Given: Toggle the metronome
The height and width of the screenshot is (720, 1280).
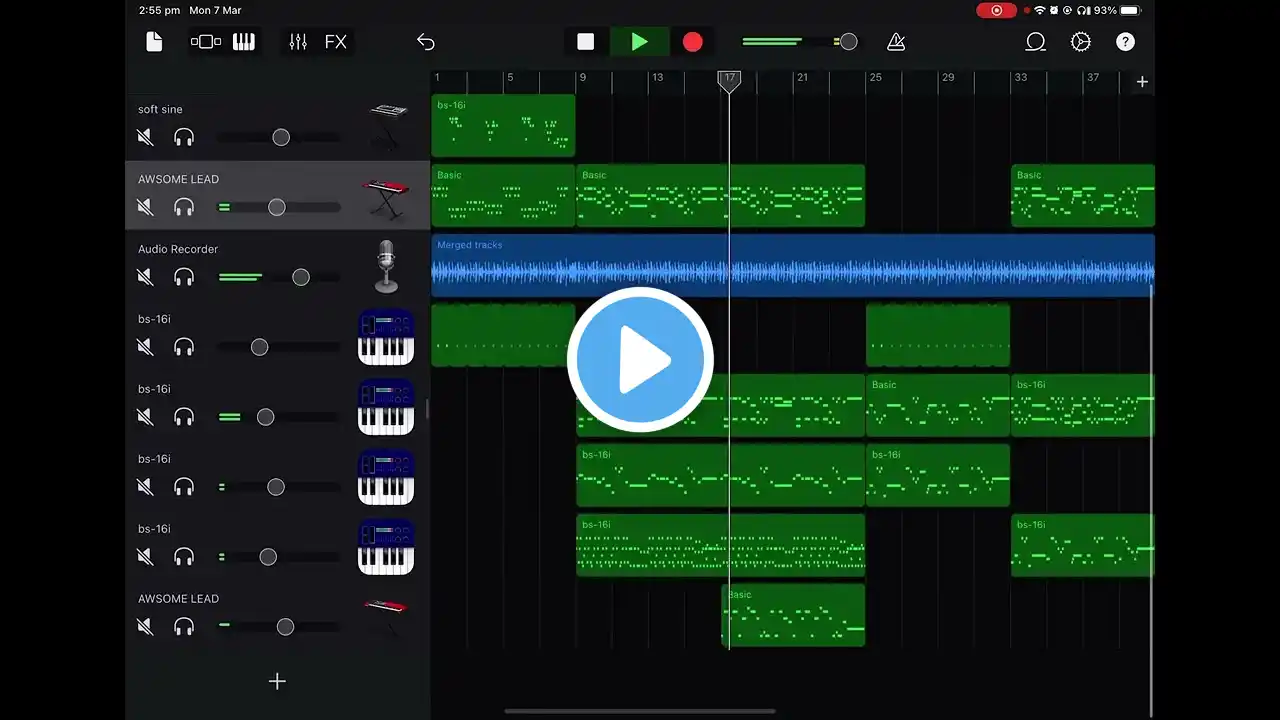Looking at the screenshot, I should click(896, 42).
